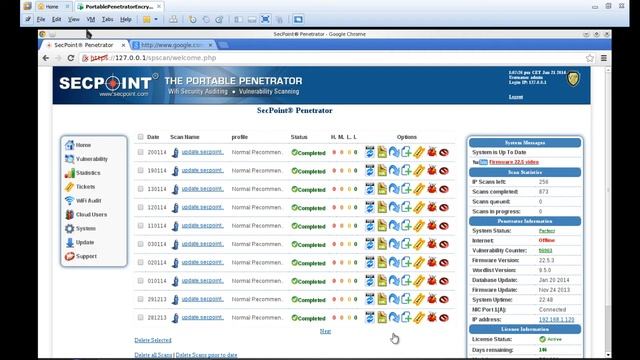Bookmark the page with the star icon
The height and width of the screenshot is (360, 640).
(x=589, y=58)
